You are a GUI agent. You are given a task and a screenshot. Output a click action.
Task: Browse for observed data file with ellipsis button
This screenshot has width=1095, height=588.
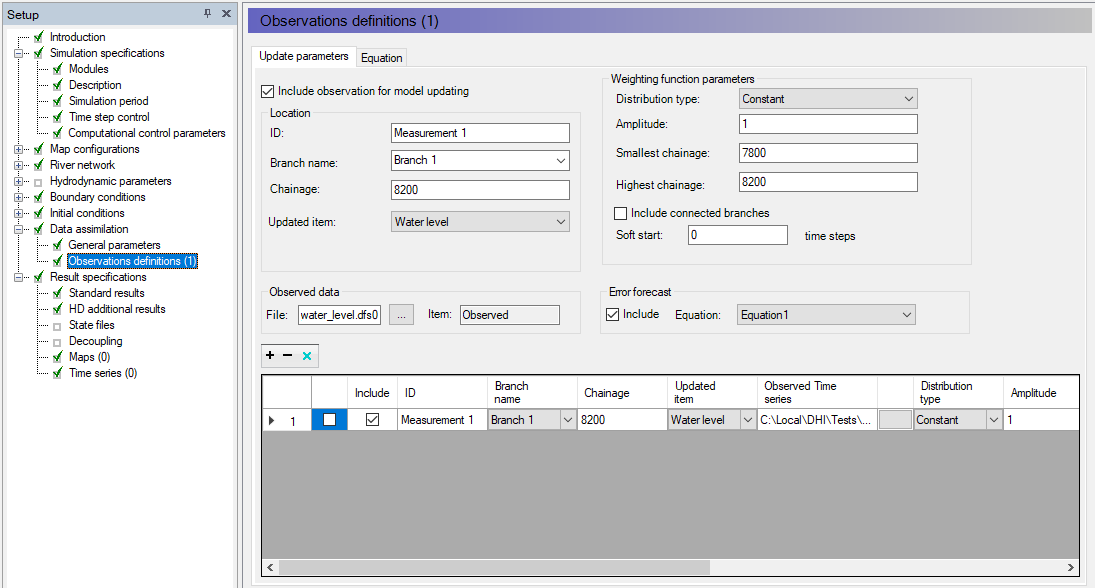pyautogui.click(x=401, y=315)
